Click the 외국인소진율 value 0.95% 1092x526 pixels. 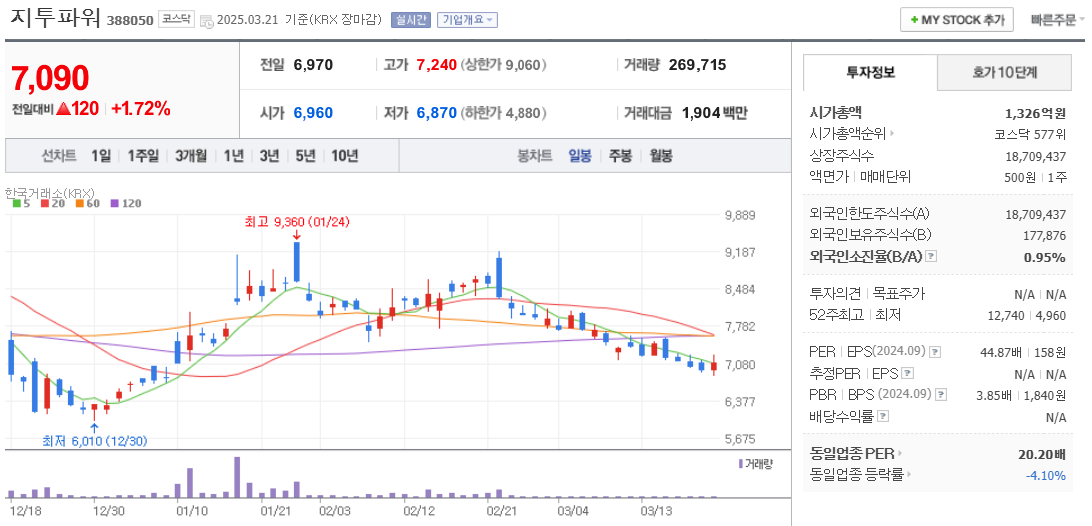point(1045,257)
